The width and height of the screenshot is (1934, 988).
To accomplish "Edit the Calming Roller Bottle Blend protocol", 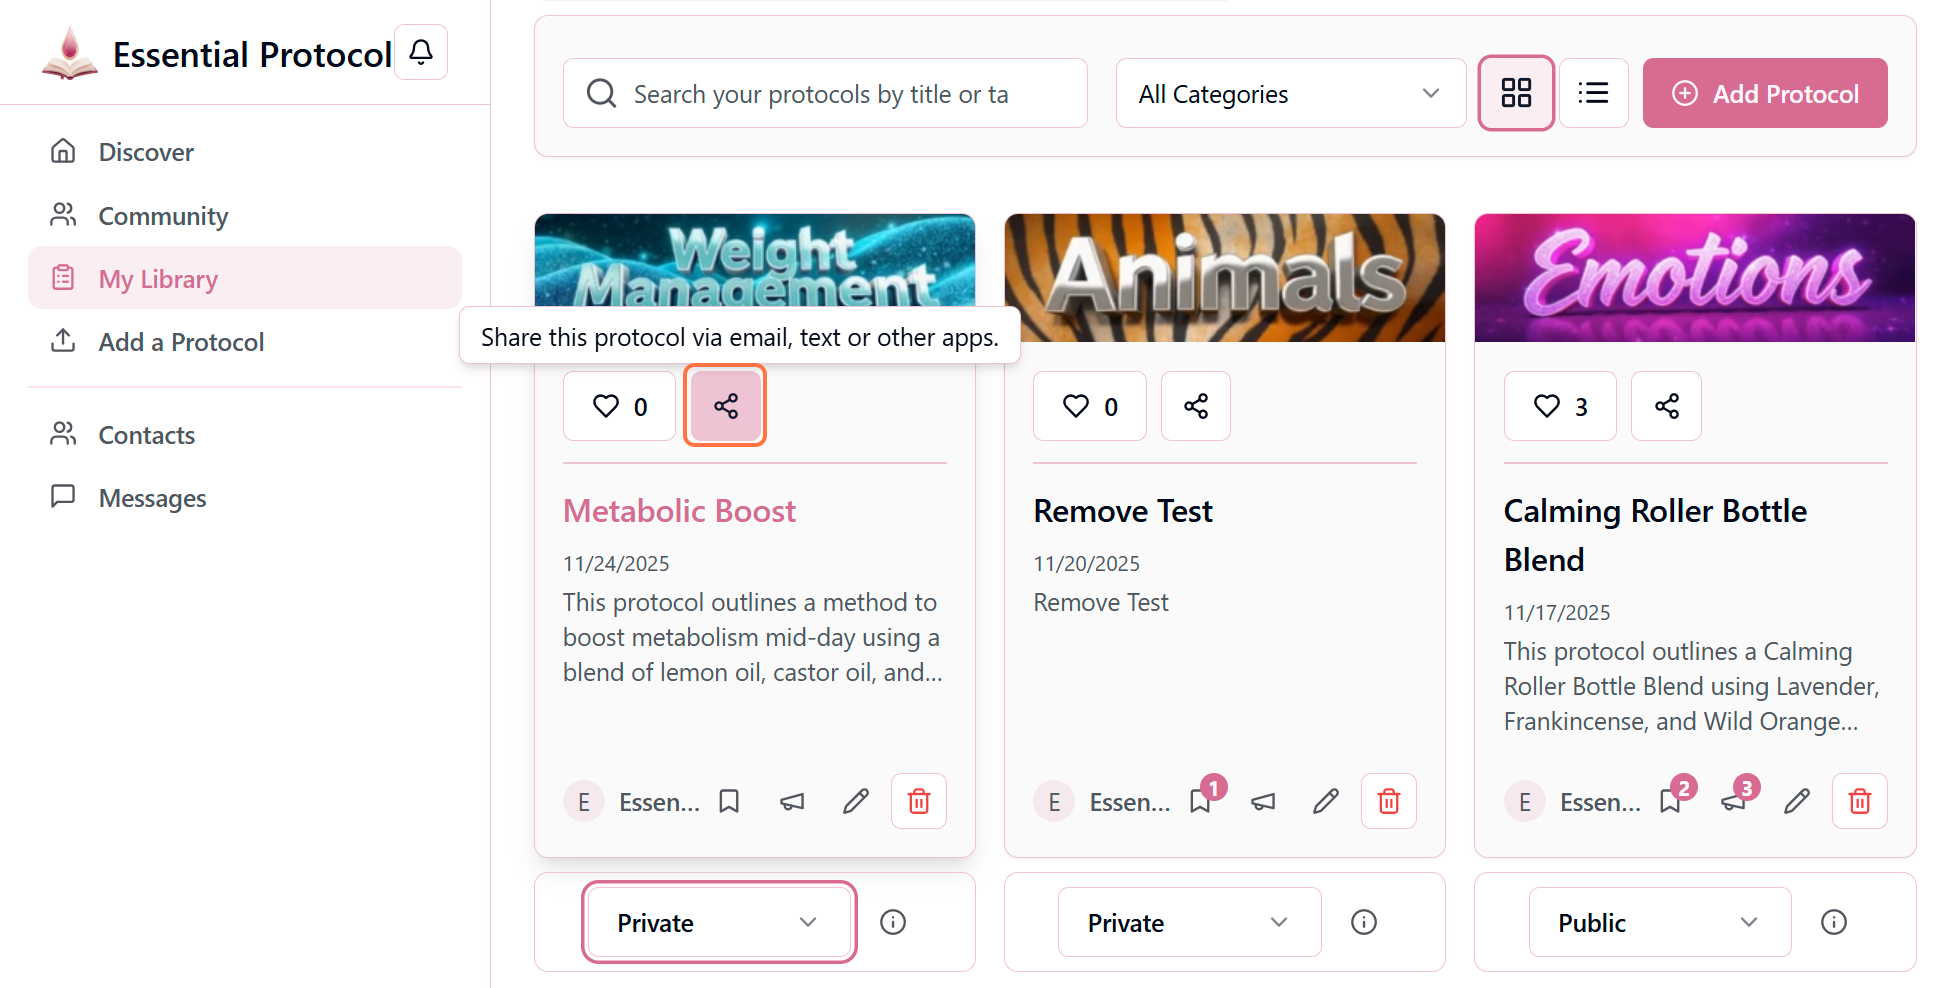I will point(1796,801).
